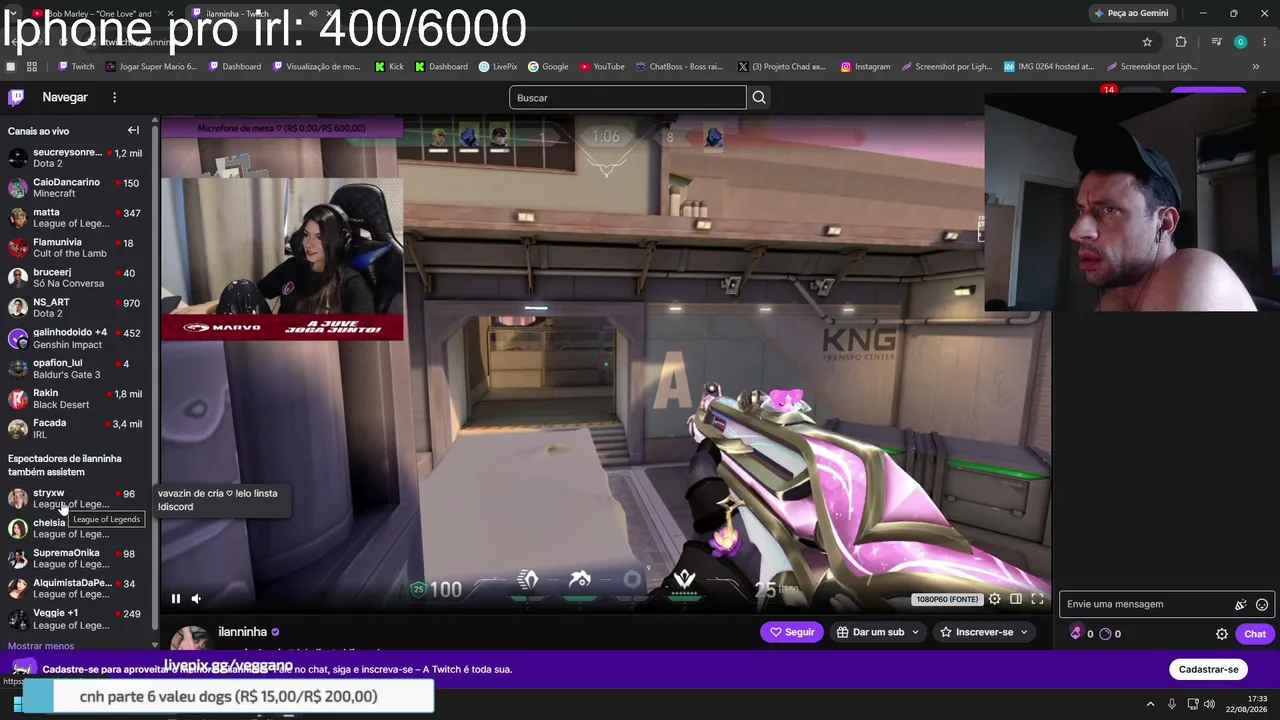Open bruceerj Só Na Conversa channel
This screenshot has height=720, width=1280.
(x=75, y=278)
